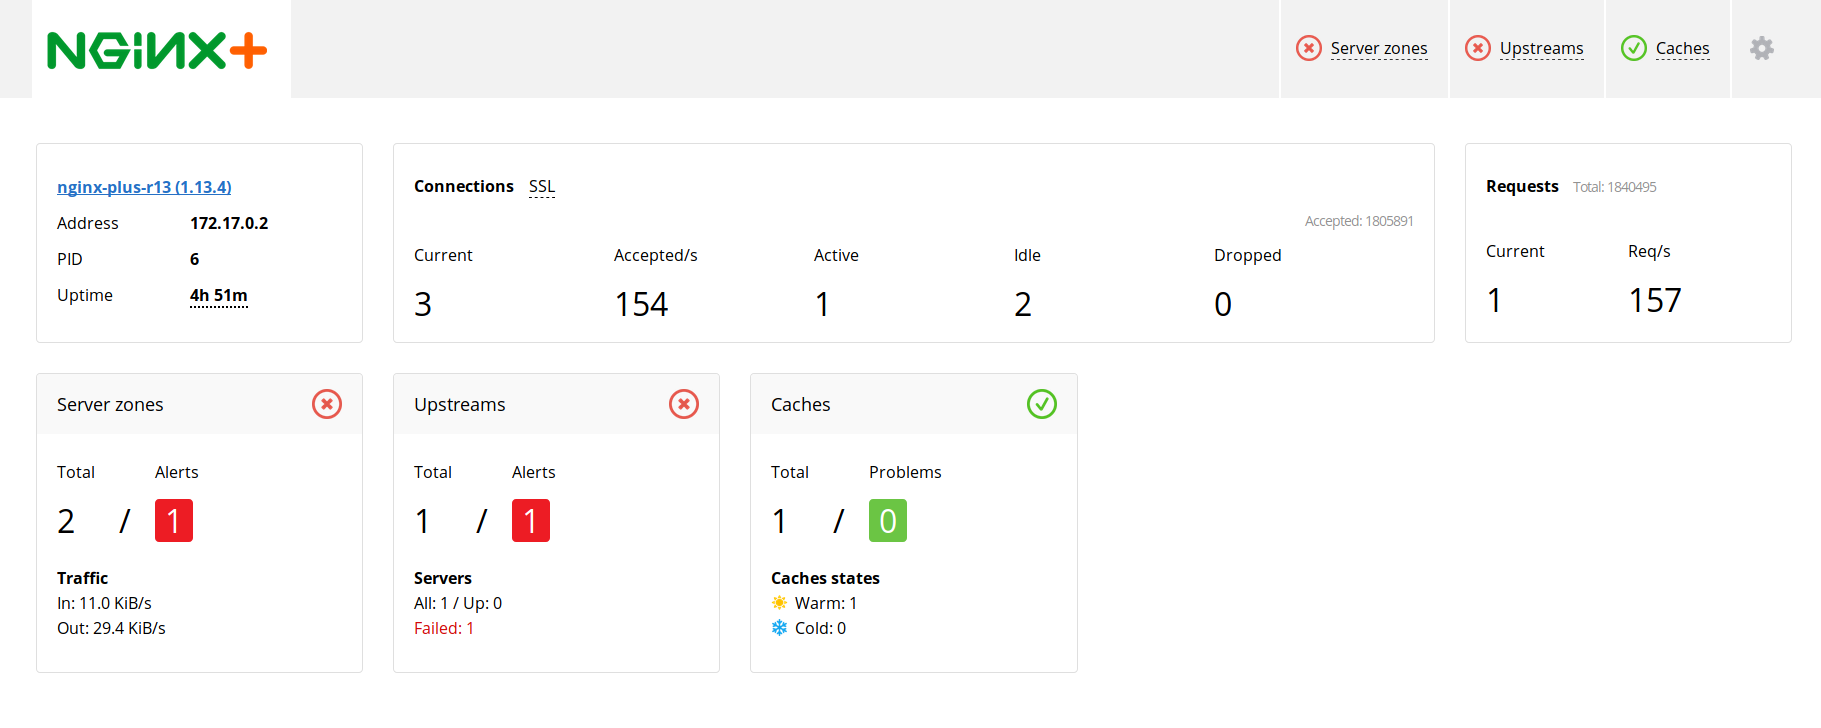Click the Requests heading

pyautogui.click(x=1522, y=187)
